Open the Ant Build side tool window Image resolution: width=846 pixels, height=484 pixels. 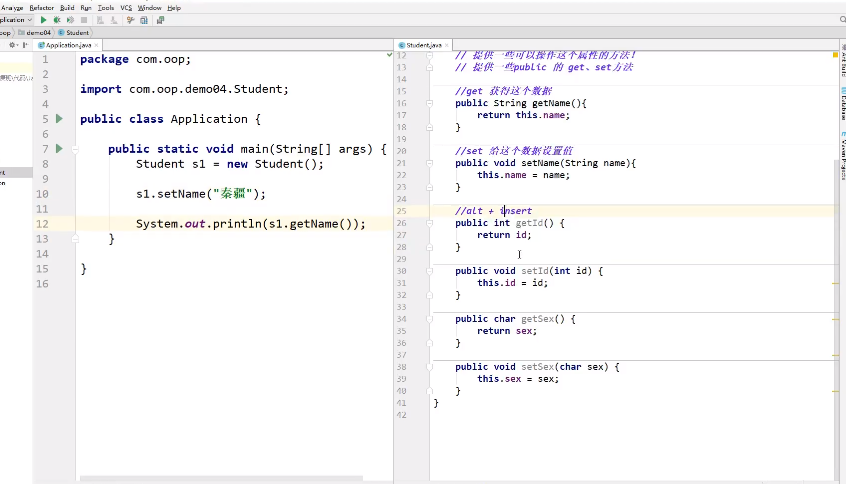[x=843, y=61]
